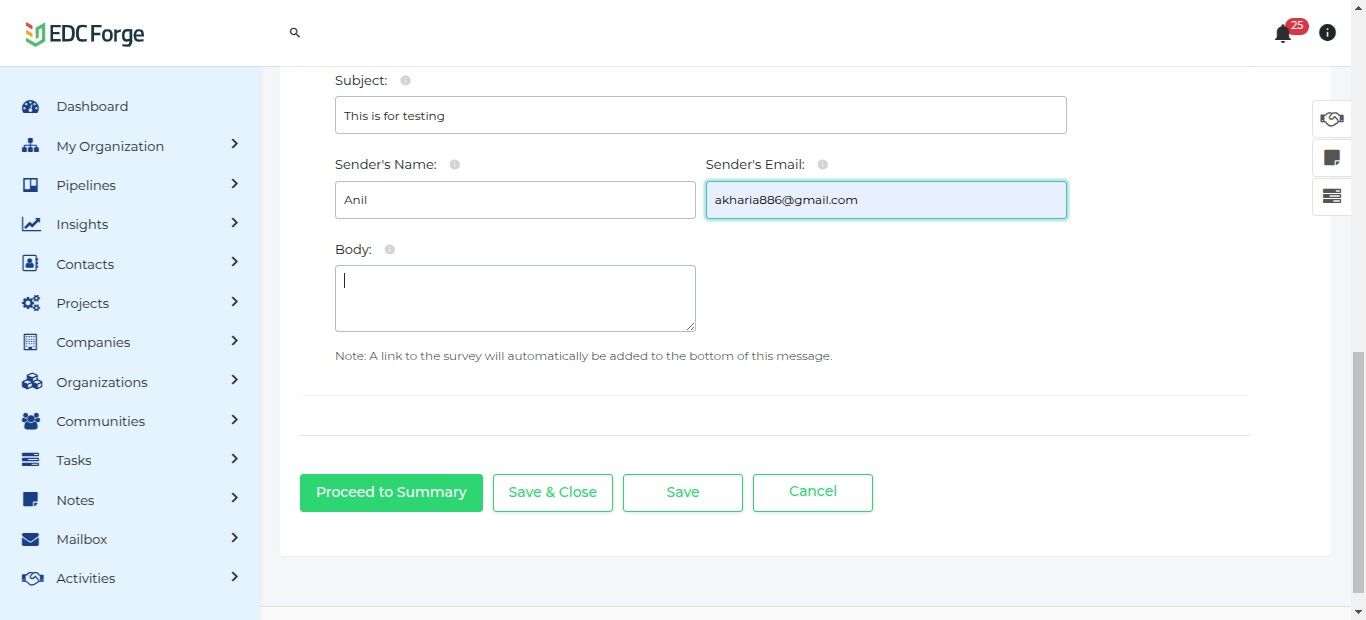
Task: Click the info icon in the top-right header
Action: coord(1327,33)
